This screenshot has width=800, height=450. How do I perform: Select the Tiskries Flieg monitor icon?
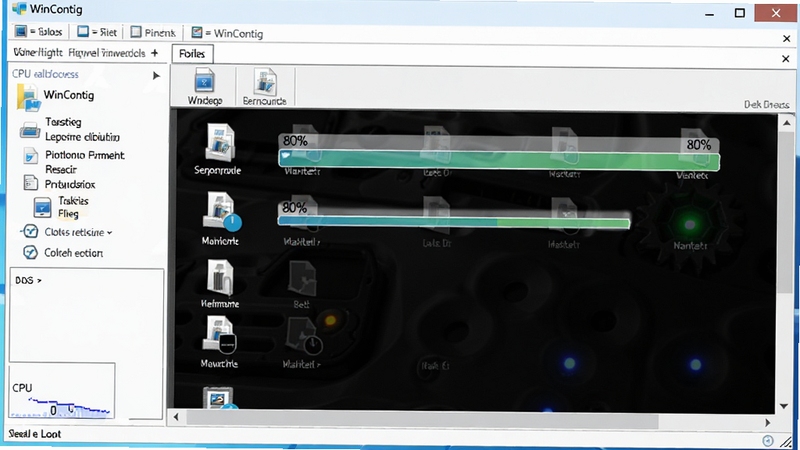(42, 208)
